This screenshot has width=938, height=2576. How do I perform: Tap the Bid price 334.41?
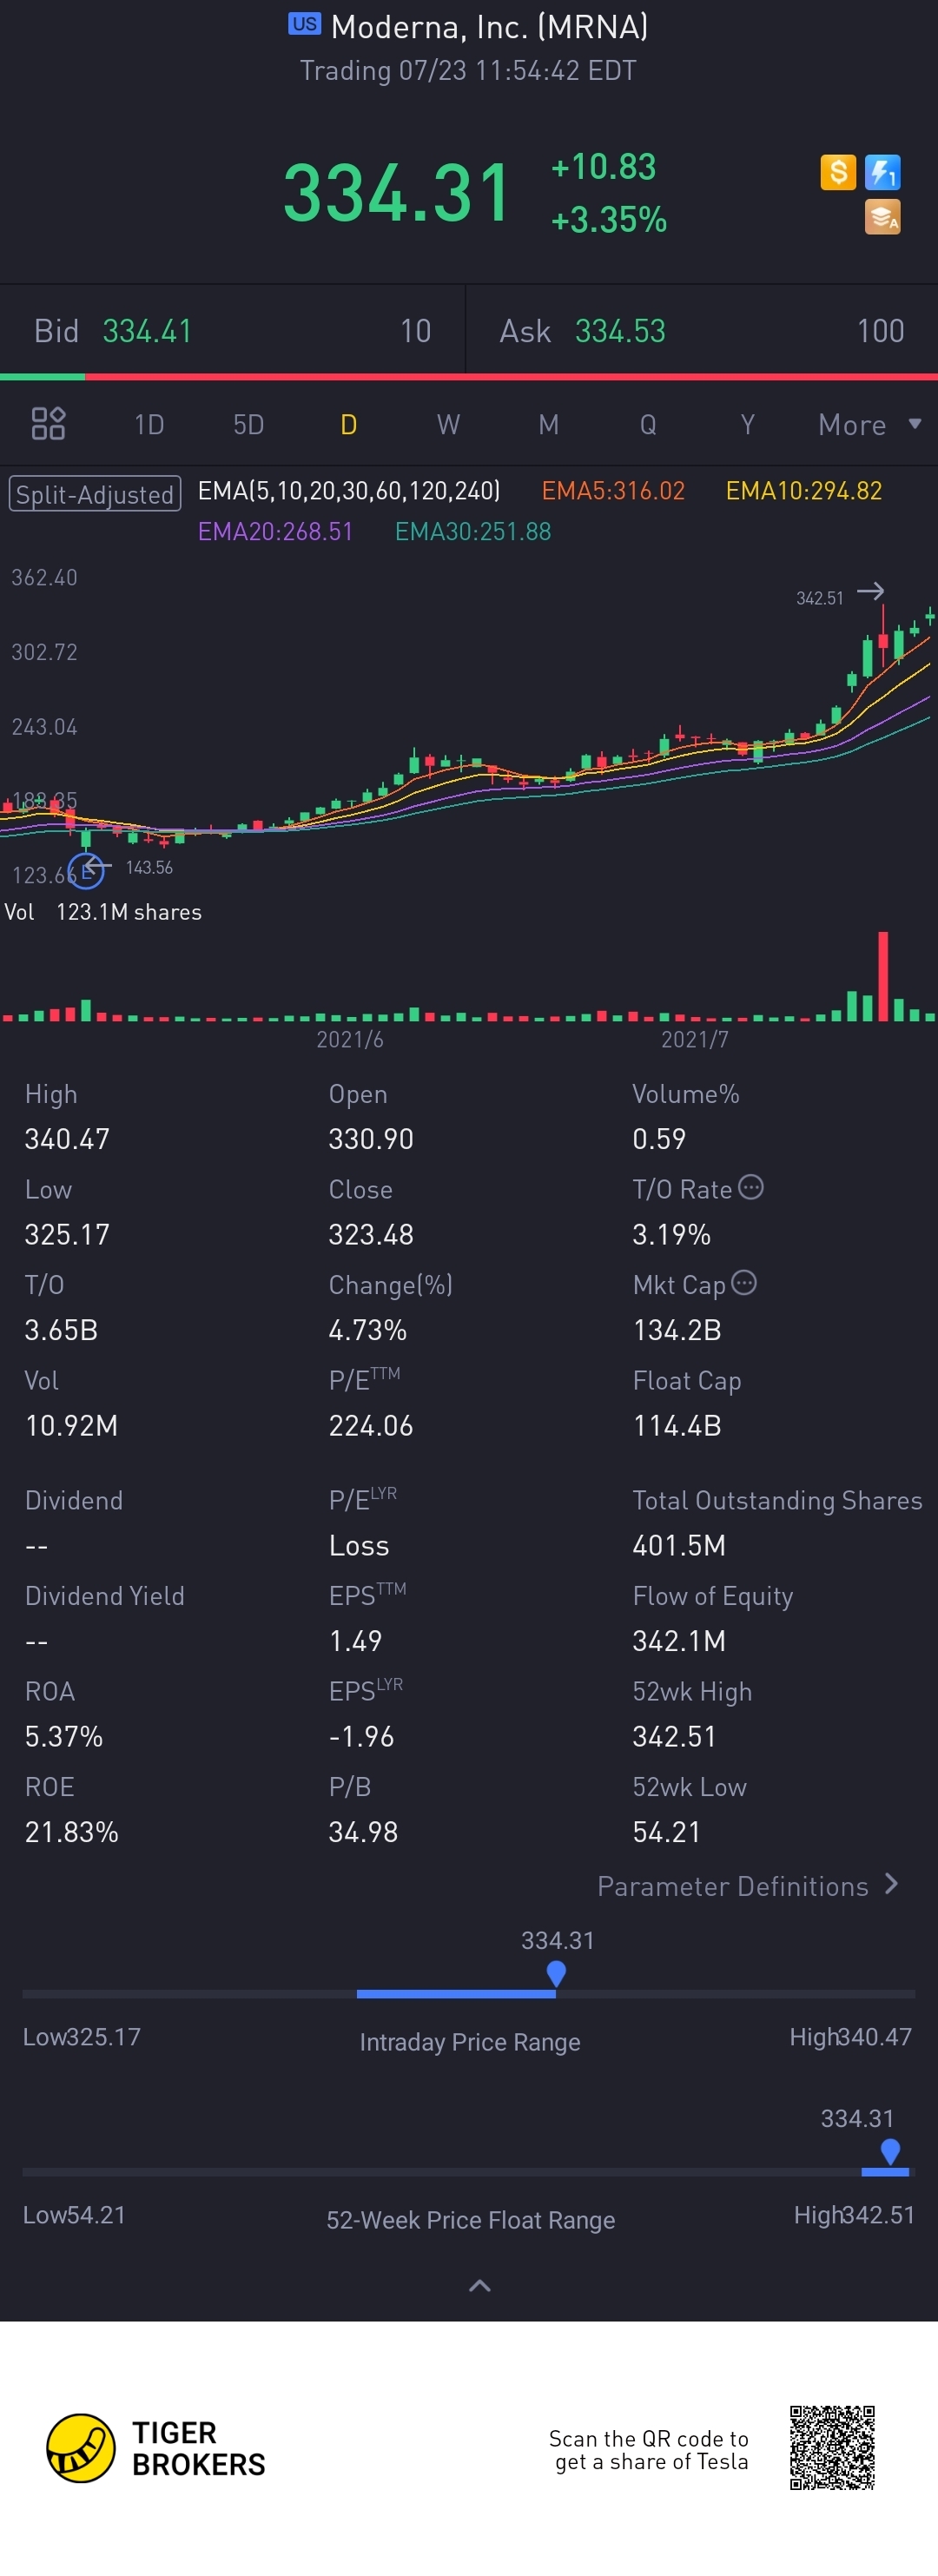(x=147, y=331)
